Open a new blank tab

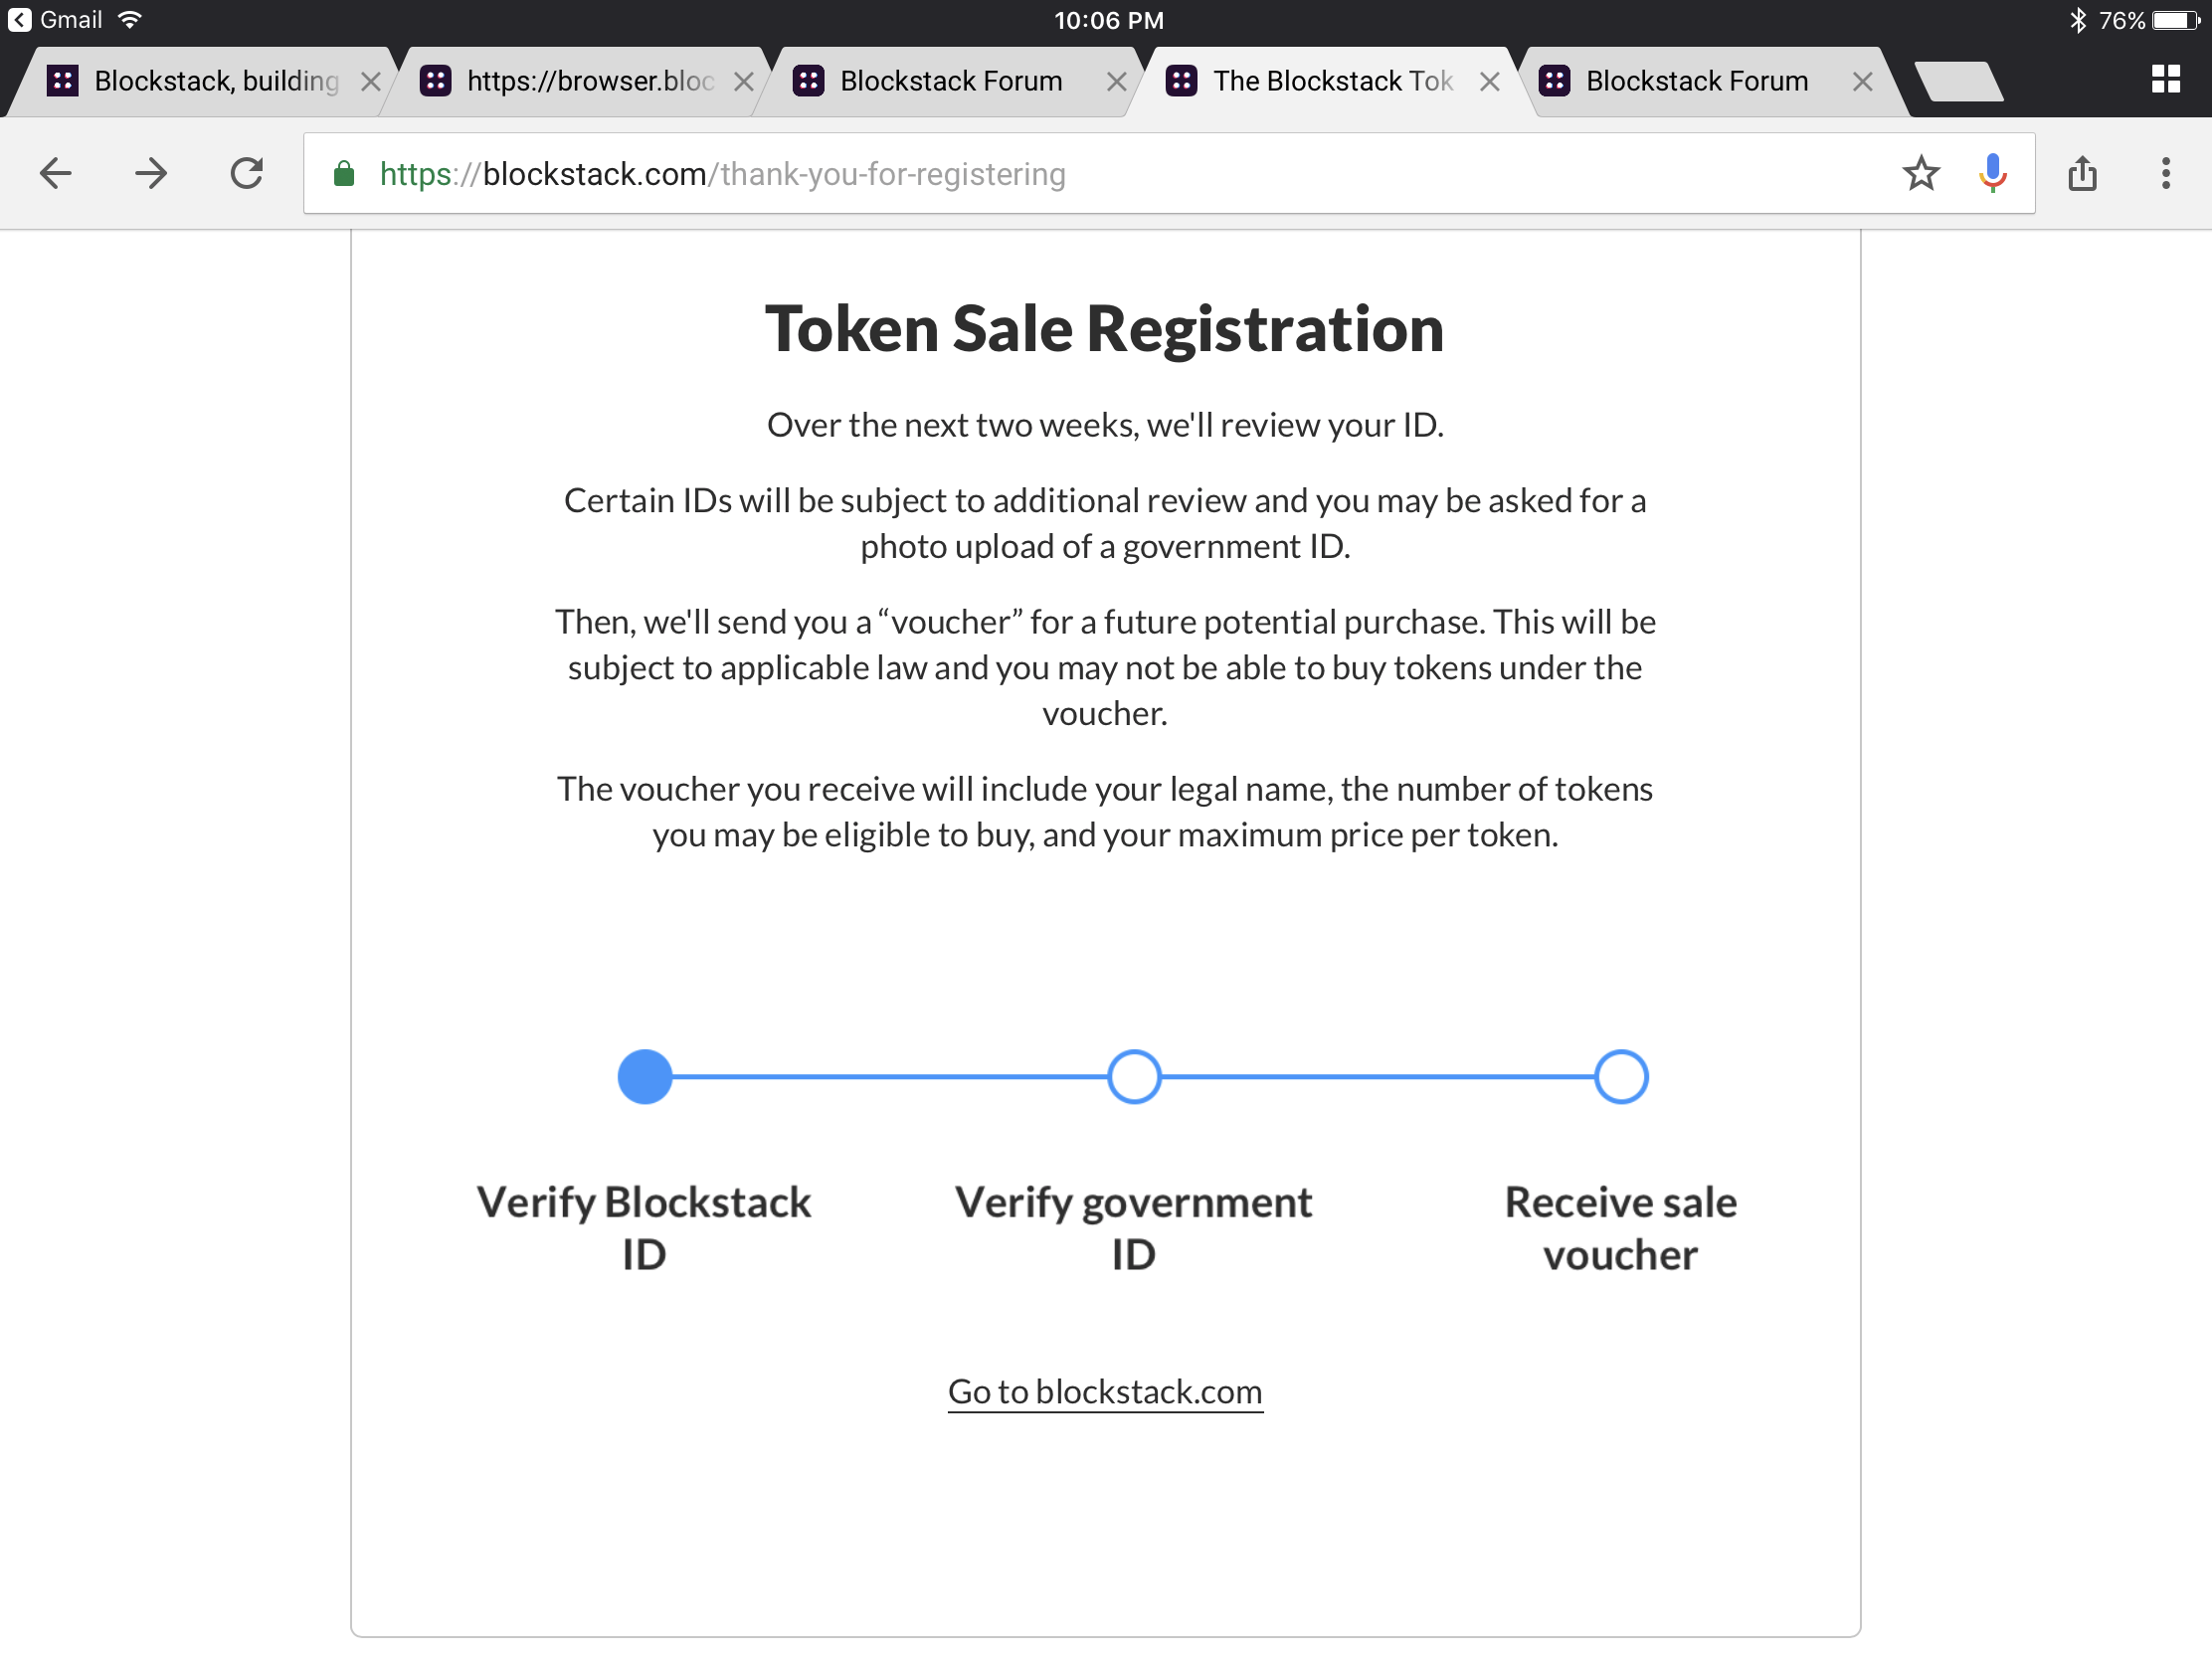pyautogui.click(x=1959, y=81)
